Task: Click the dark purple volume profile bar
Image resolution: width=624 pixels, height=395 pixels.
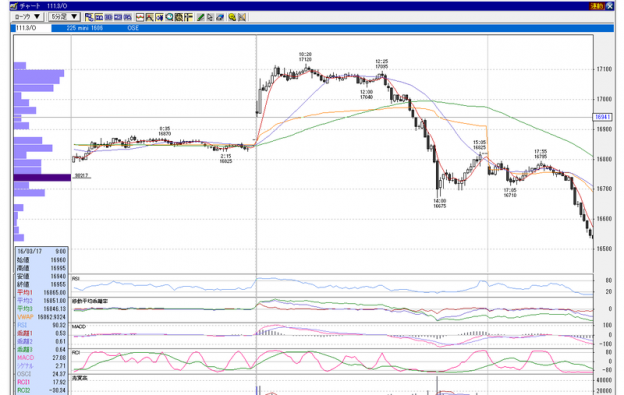Action: click(42, 177)
